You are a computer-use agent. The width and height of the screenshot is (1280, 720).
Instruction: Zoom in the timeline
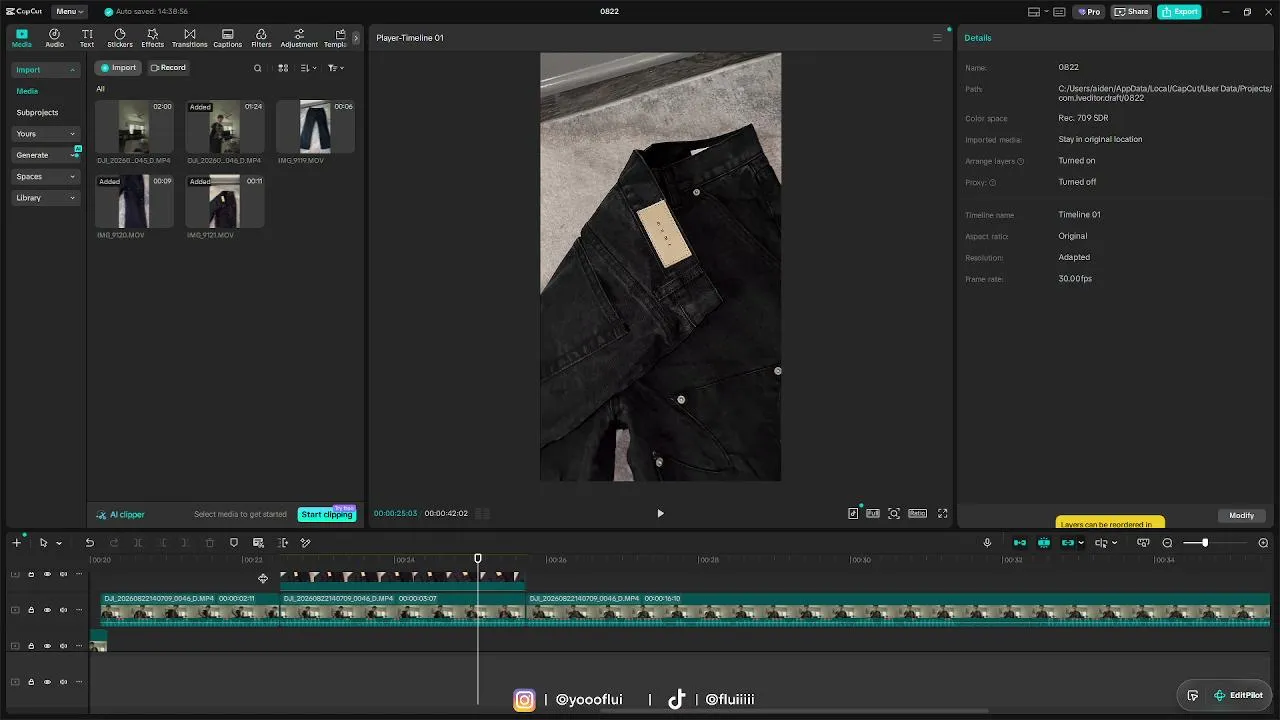click(x=1263, y=543)
